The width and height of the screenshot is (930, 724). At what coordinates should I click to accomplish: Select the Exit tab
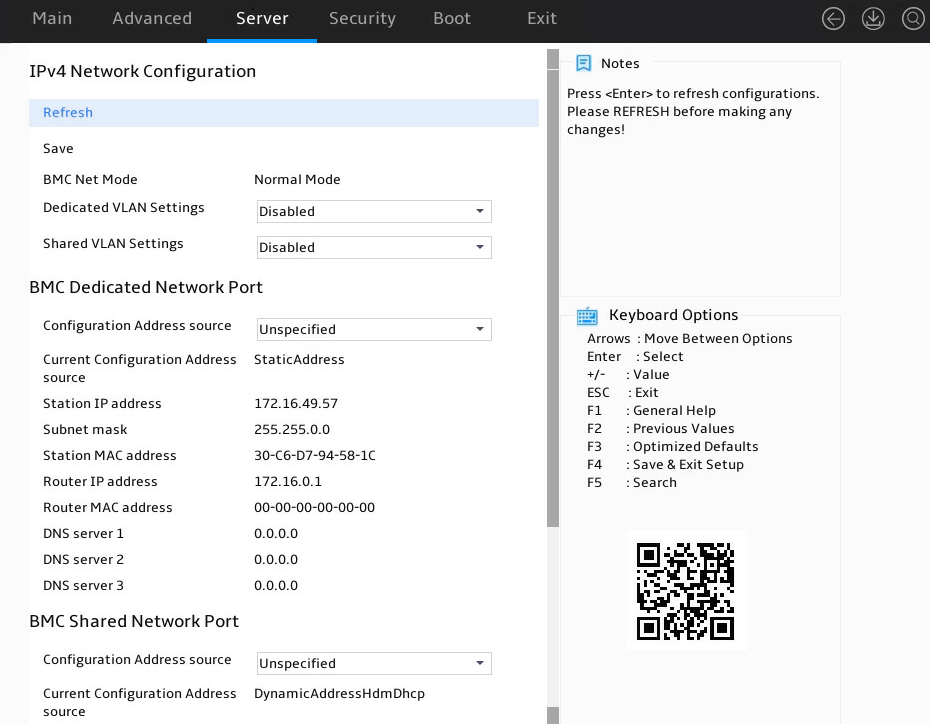pyautogui.click(x=542, y=18)
